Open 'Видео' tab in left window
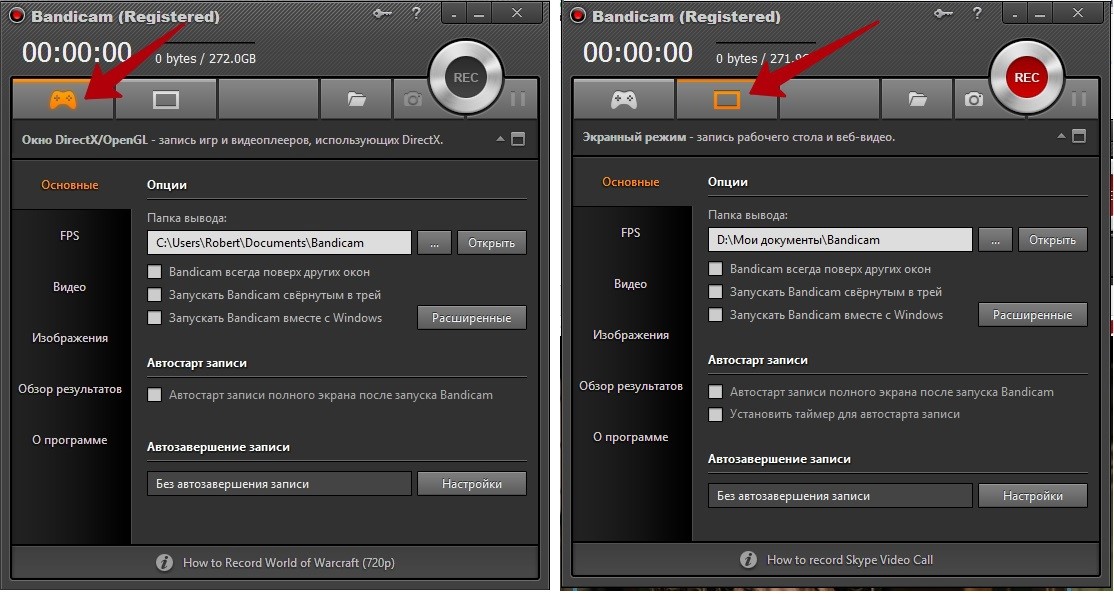1114x594 pixels. (x=70, y=287)
